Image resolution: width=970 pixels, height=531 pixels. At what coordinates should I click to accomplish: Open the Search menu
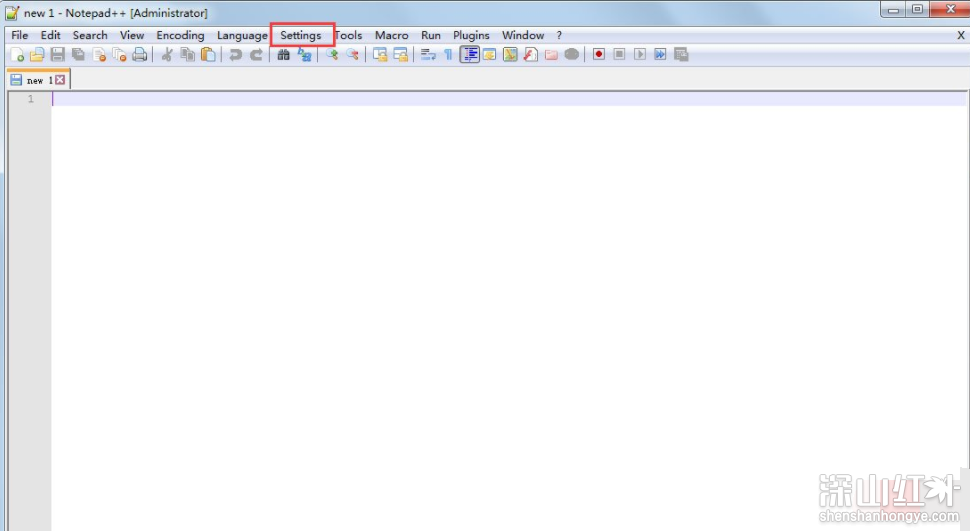point(90,35)
